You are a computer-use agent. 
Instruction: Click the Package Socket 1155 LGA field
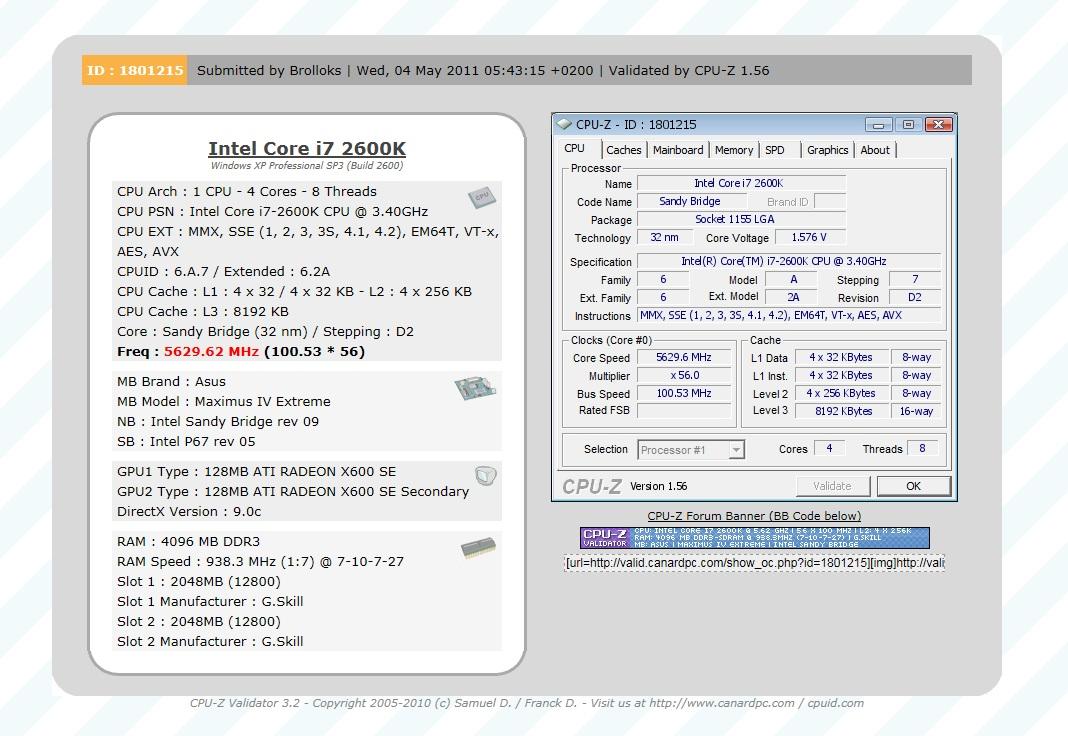click(x=741, y=219)
